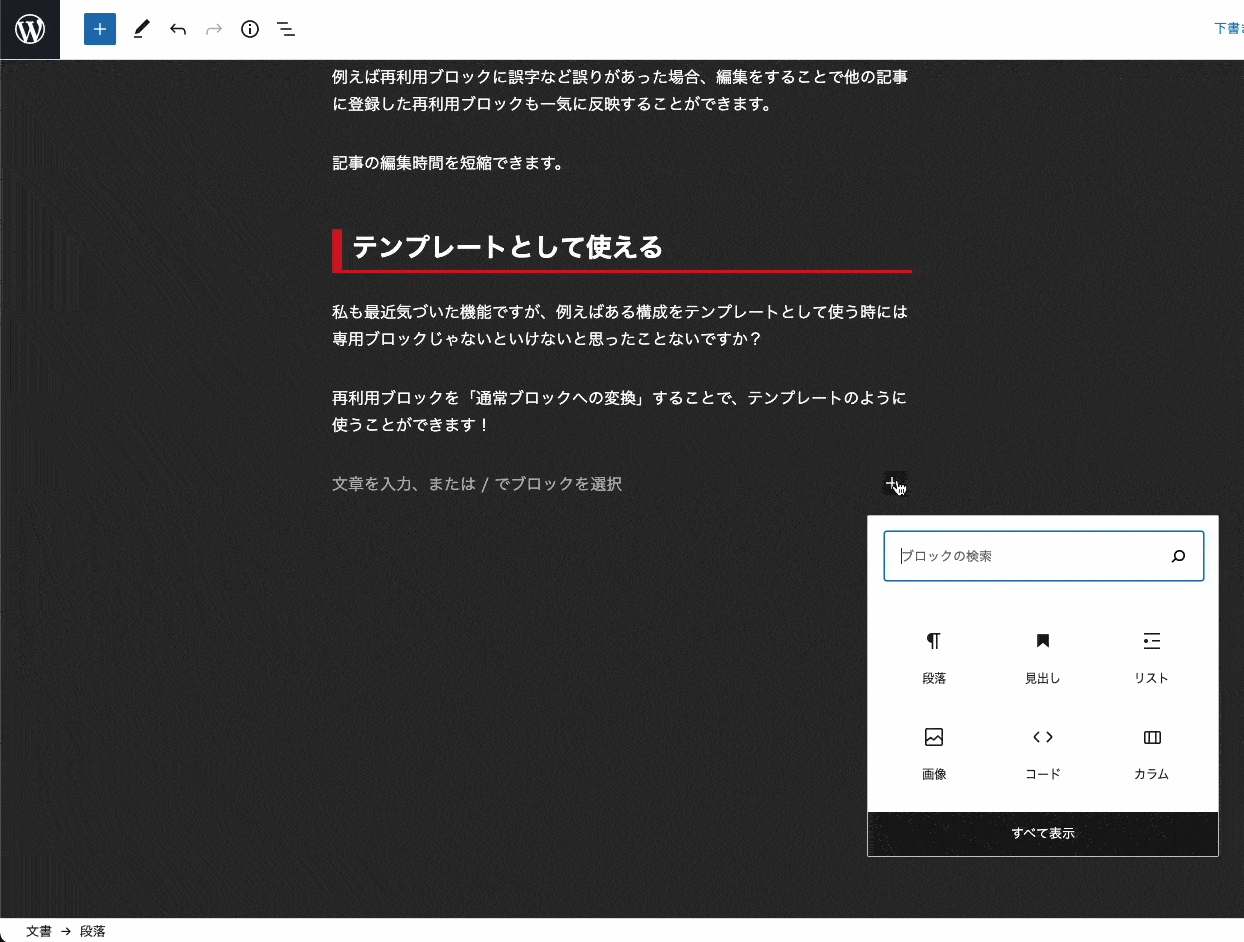Click the search magnifier icon

(x=1178, y=557)
